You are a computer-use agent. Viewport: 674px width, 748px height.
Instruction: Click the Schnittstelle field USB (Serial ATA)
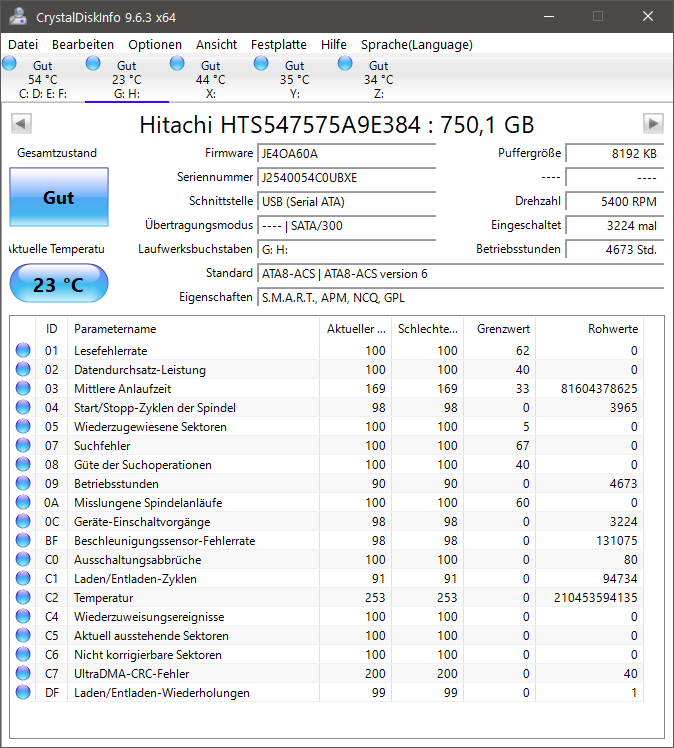point(347,201)
